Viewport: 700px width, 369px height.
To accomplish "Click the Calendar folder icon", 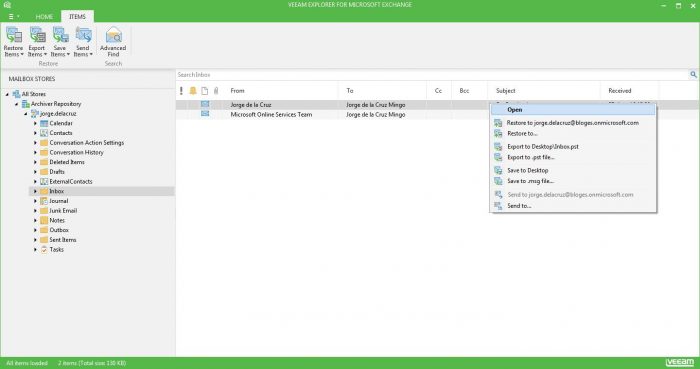I will point(44,123).
